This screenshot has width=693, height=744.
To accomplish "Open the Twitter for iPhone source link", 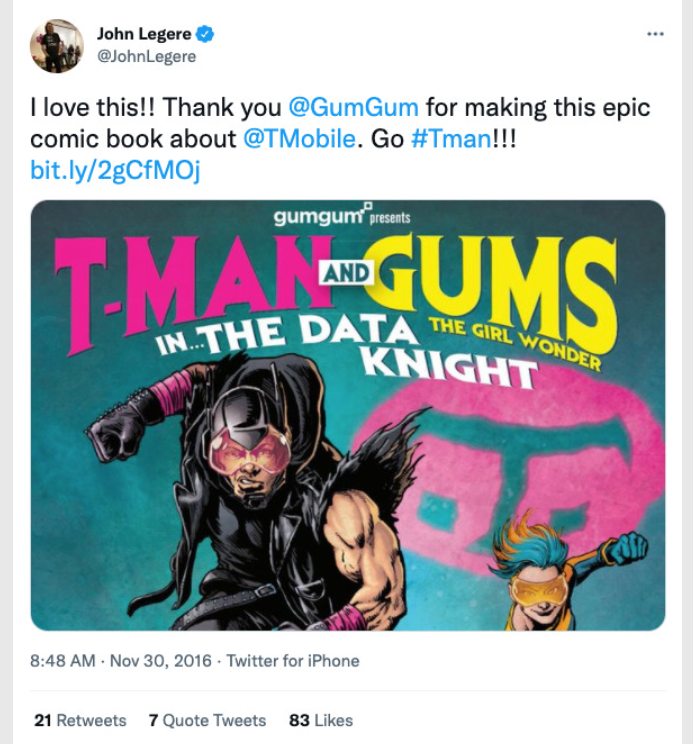I will (293, 660).
